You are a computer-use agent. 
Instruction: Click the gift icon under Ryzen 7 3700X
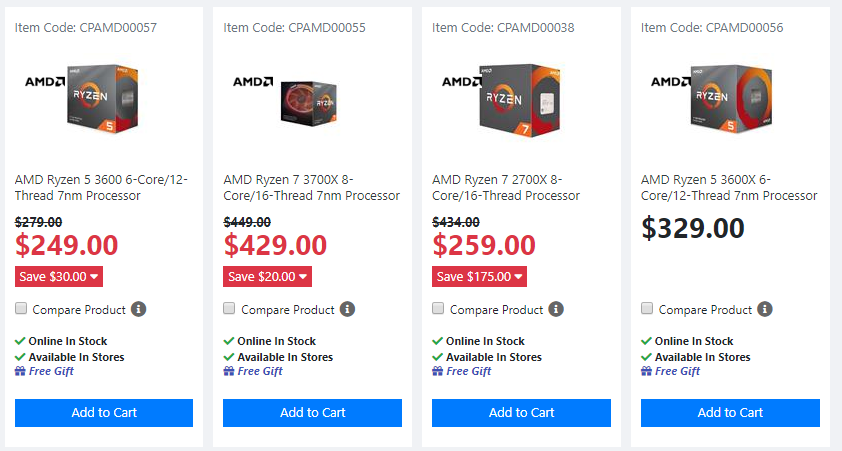tap(229, 371)
